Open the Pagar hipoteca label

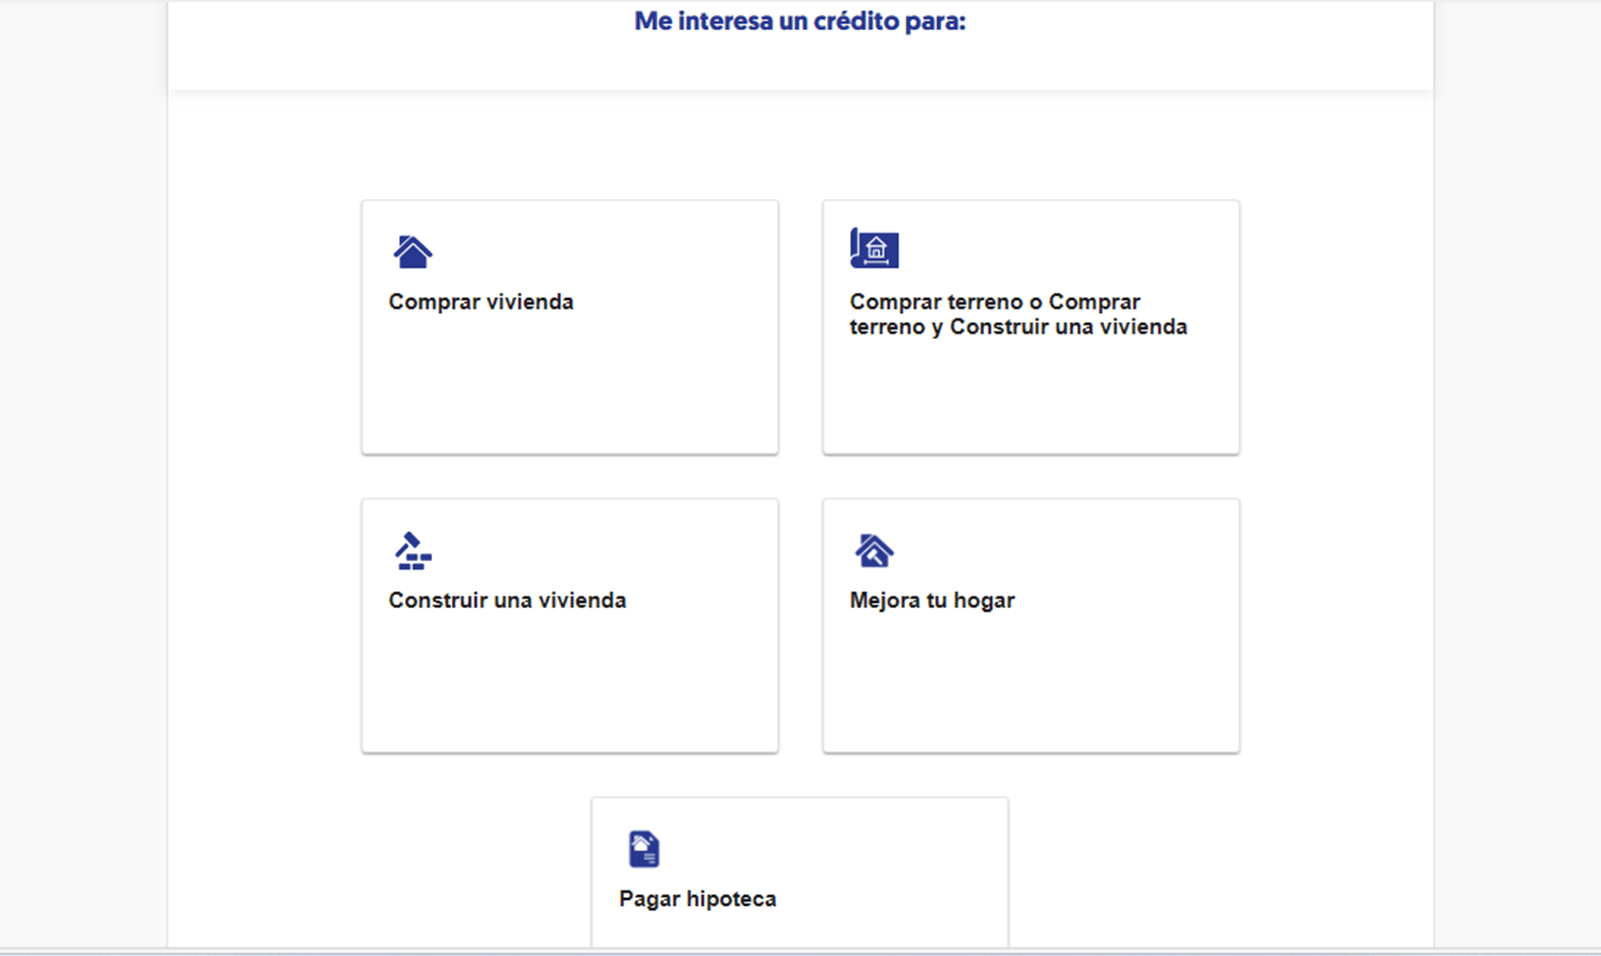pyautogui.click(x=698, y=899)
